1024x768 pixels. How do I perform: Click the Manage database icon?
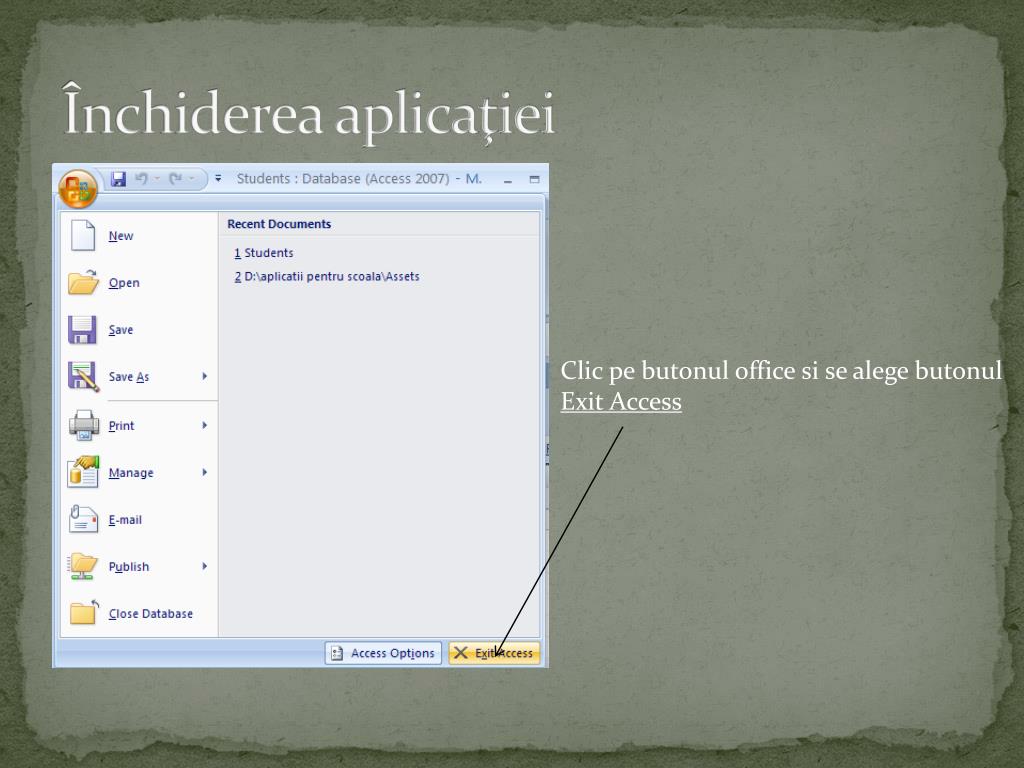click(x=83, y=472)
